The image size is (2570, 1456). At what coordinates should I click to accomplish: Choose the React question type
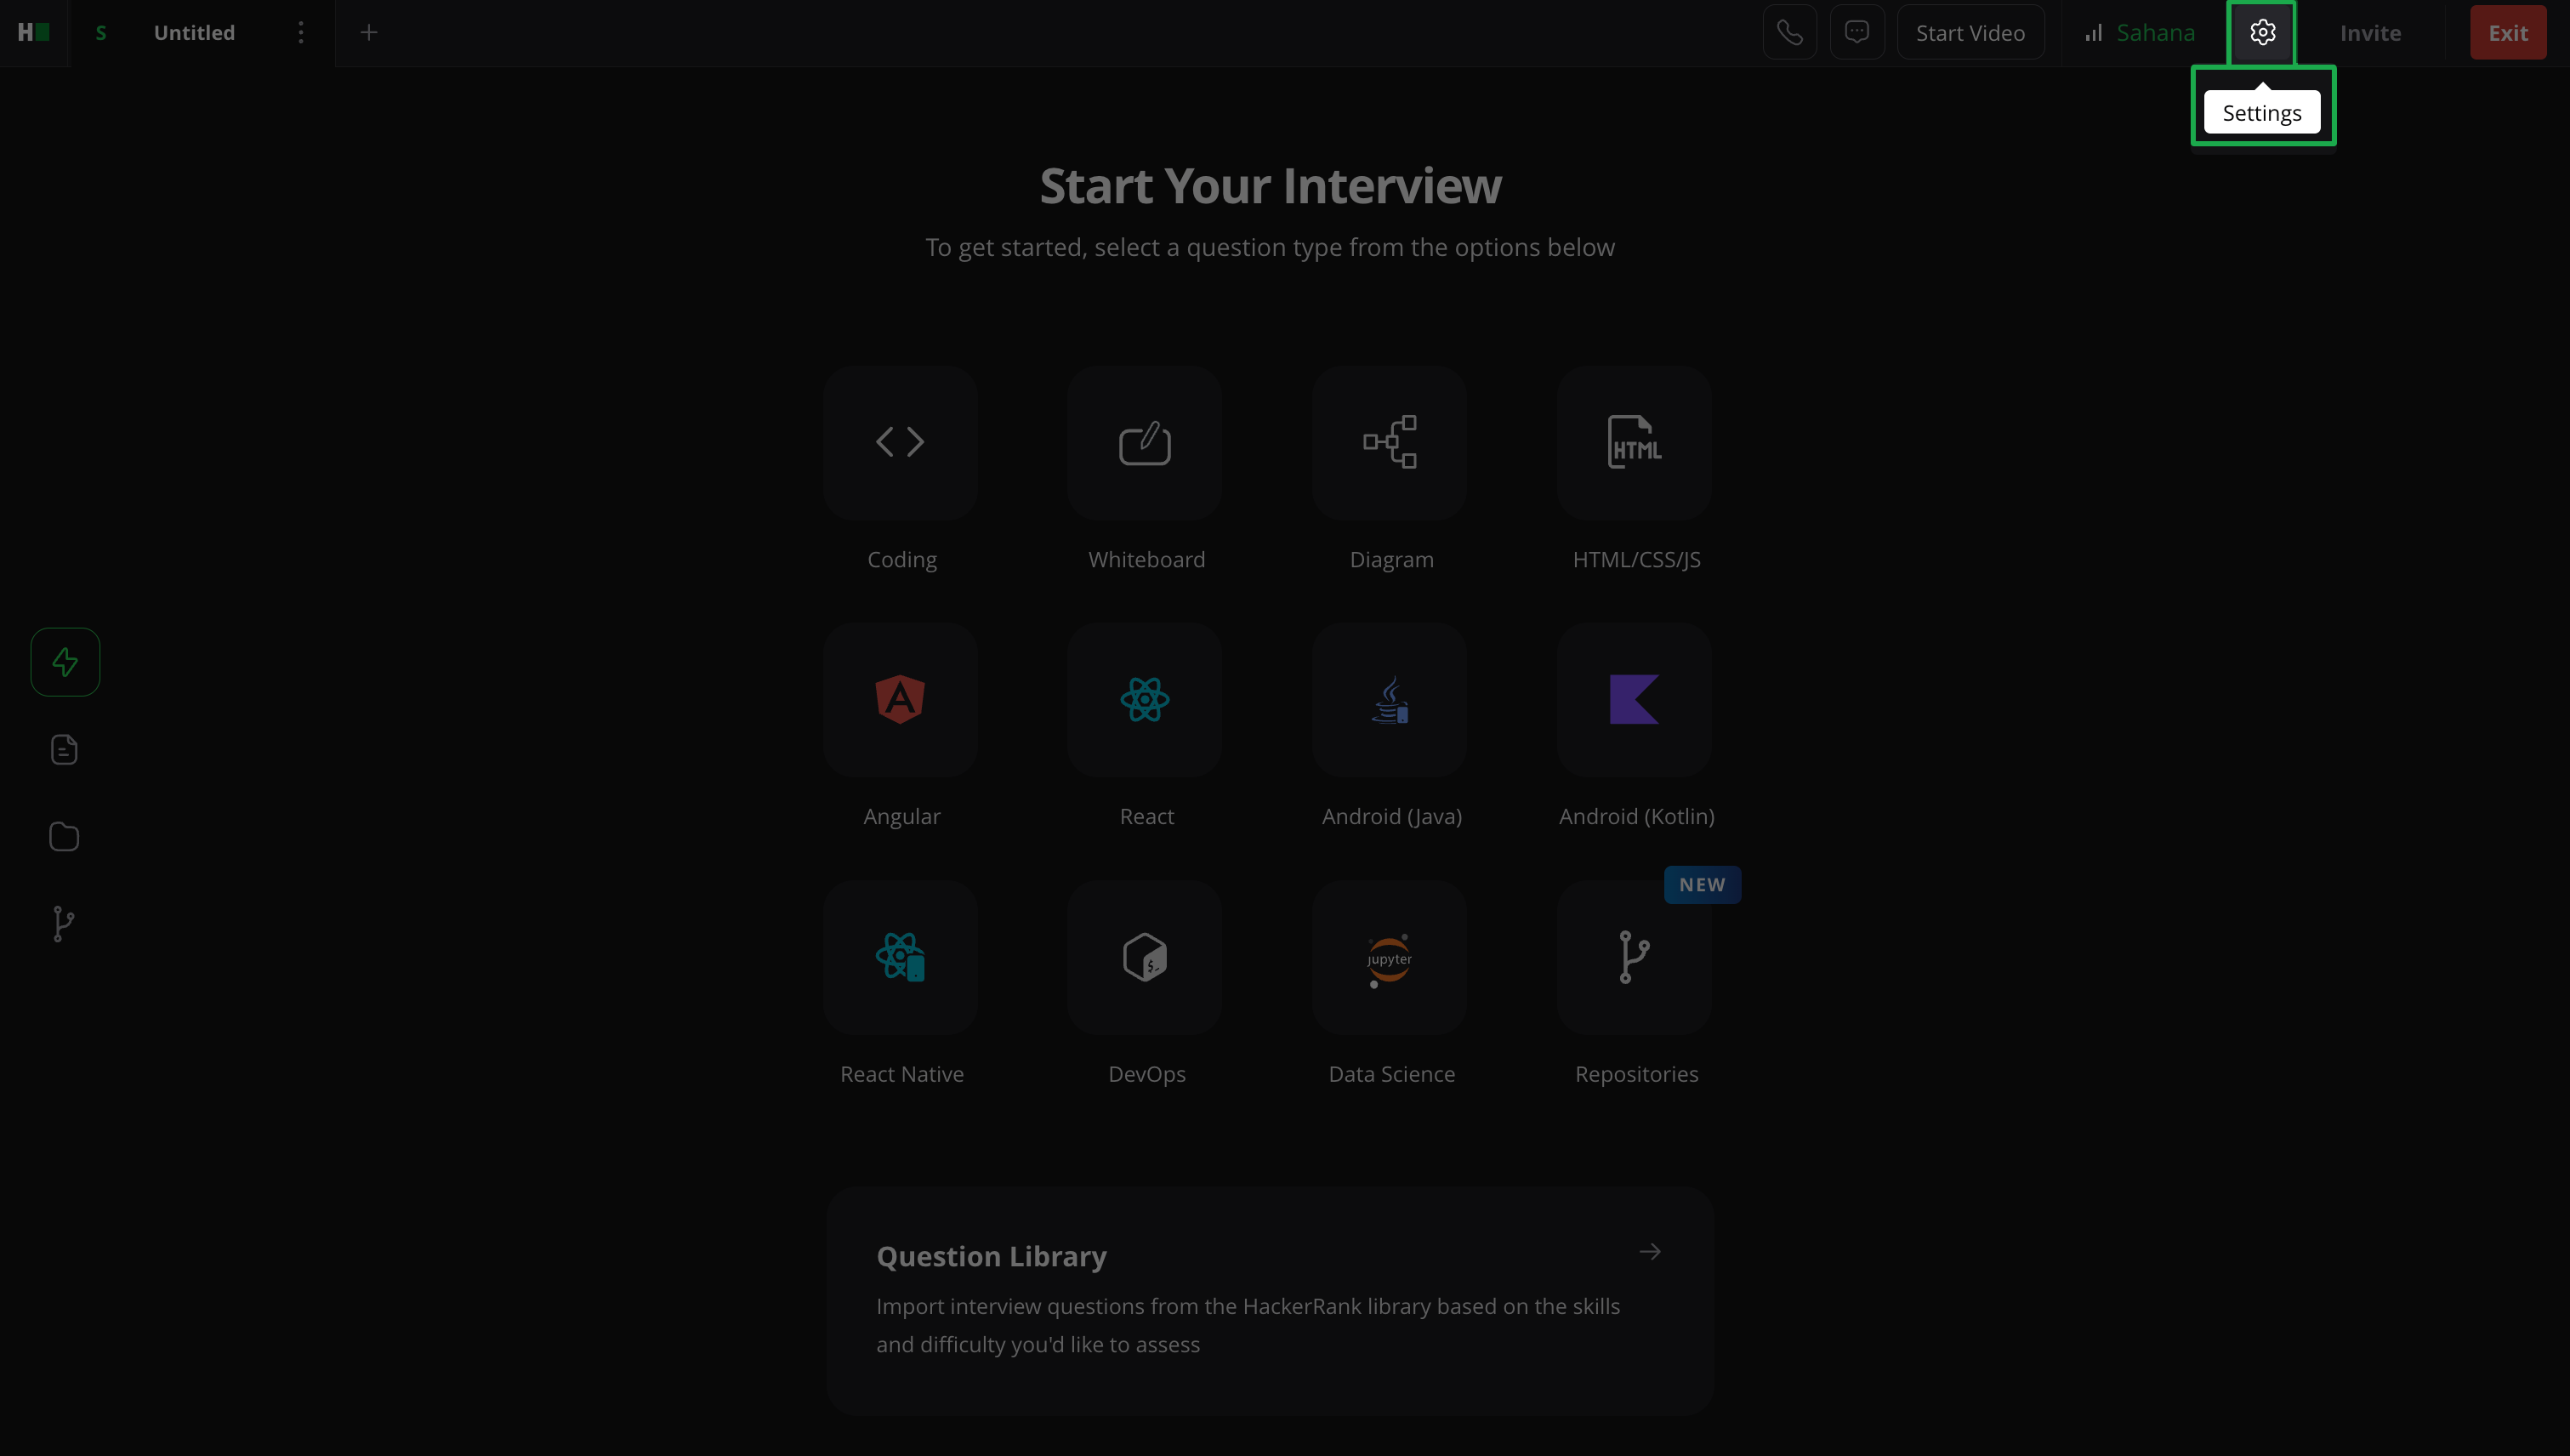pos(1144,699)
